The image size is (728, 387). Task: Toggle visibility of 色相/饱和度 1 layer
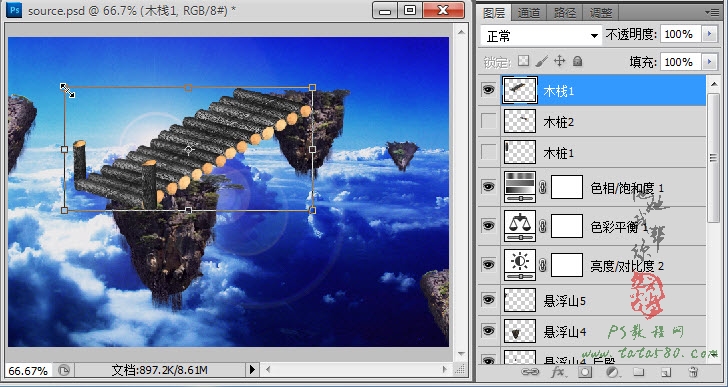pyautogui.click(x=488, y=187)
